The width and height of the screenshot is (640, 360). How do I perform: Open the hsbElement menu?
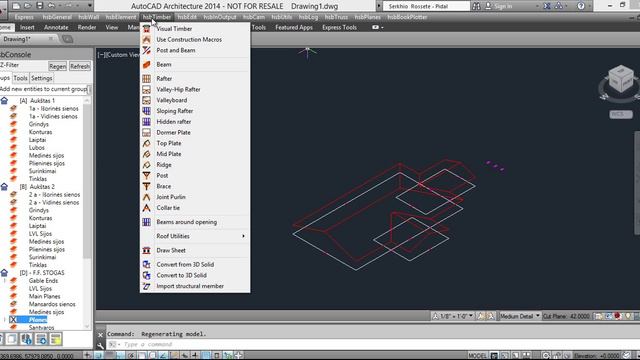tap(121, 17)
